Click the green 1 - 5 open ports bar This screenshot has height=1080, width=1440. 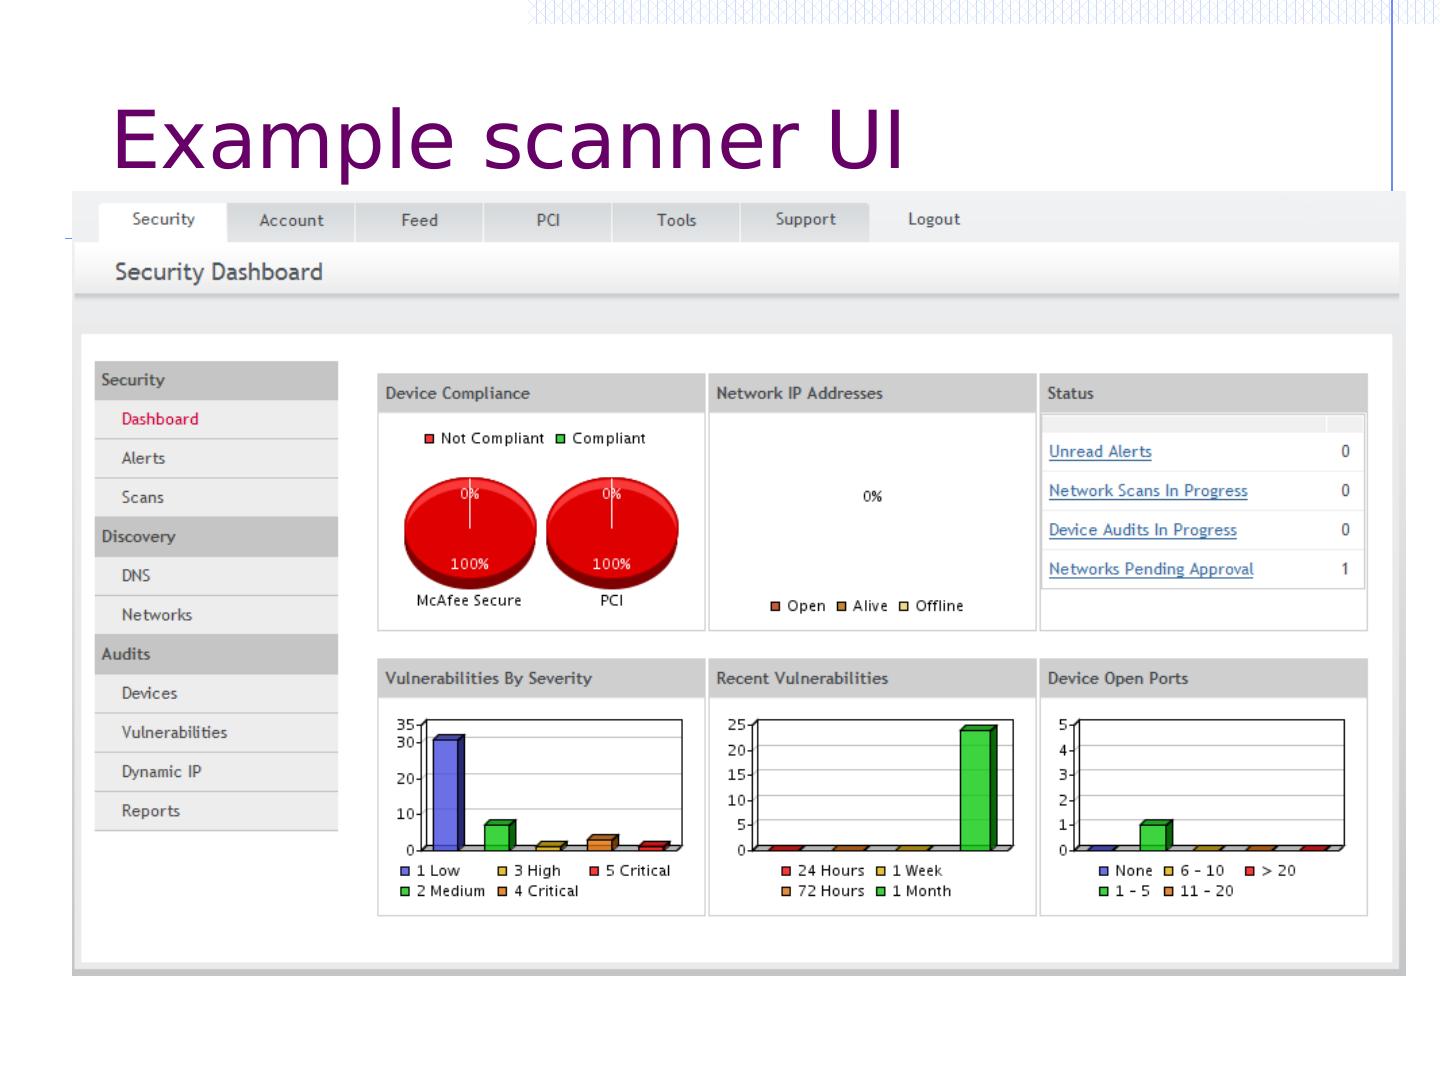point(1153,836)
